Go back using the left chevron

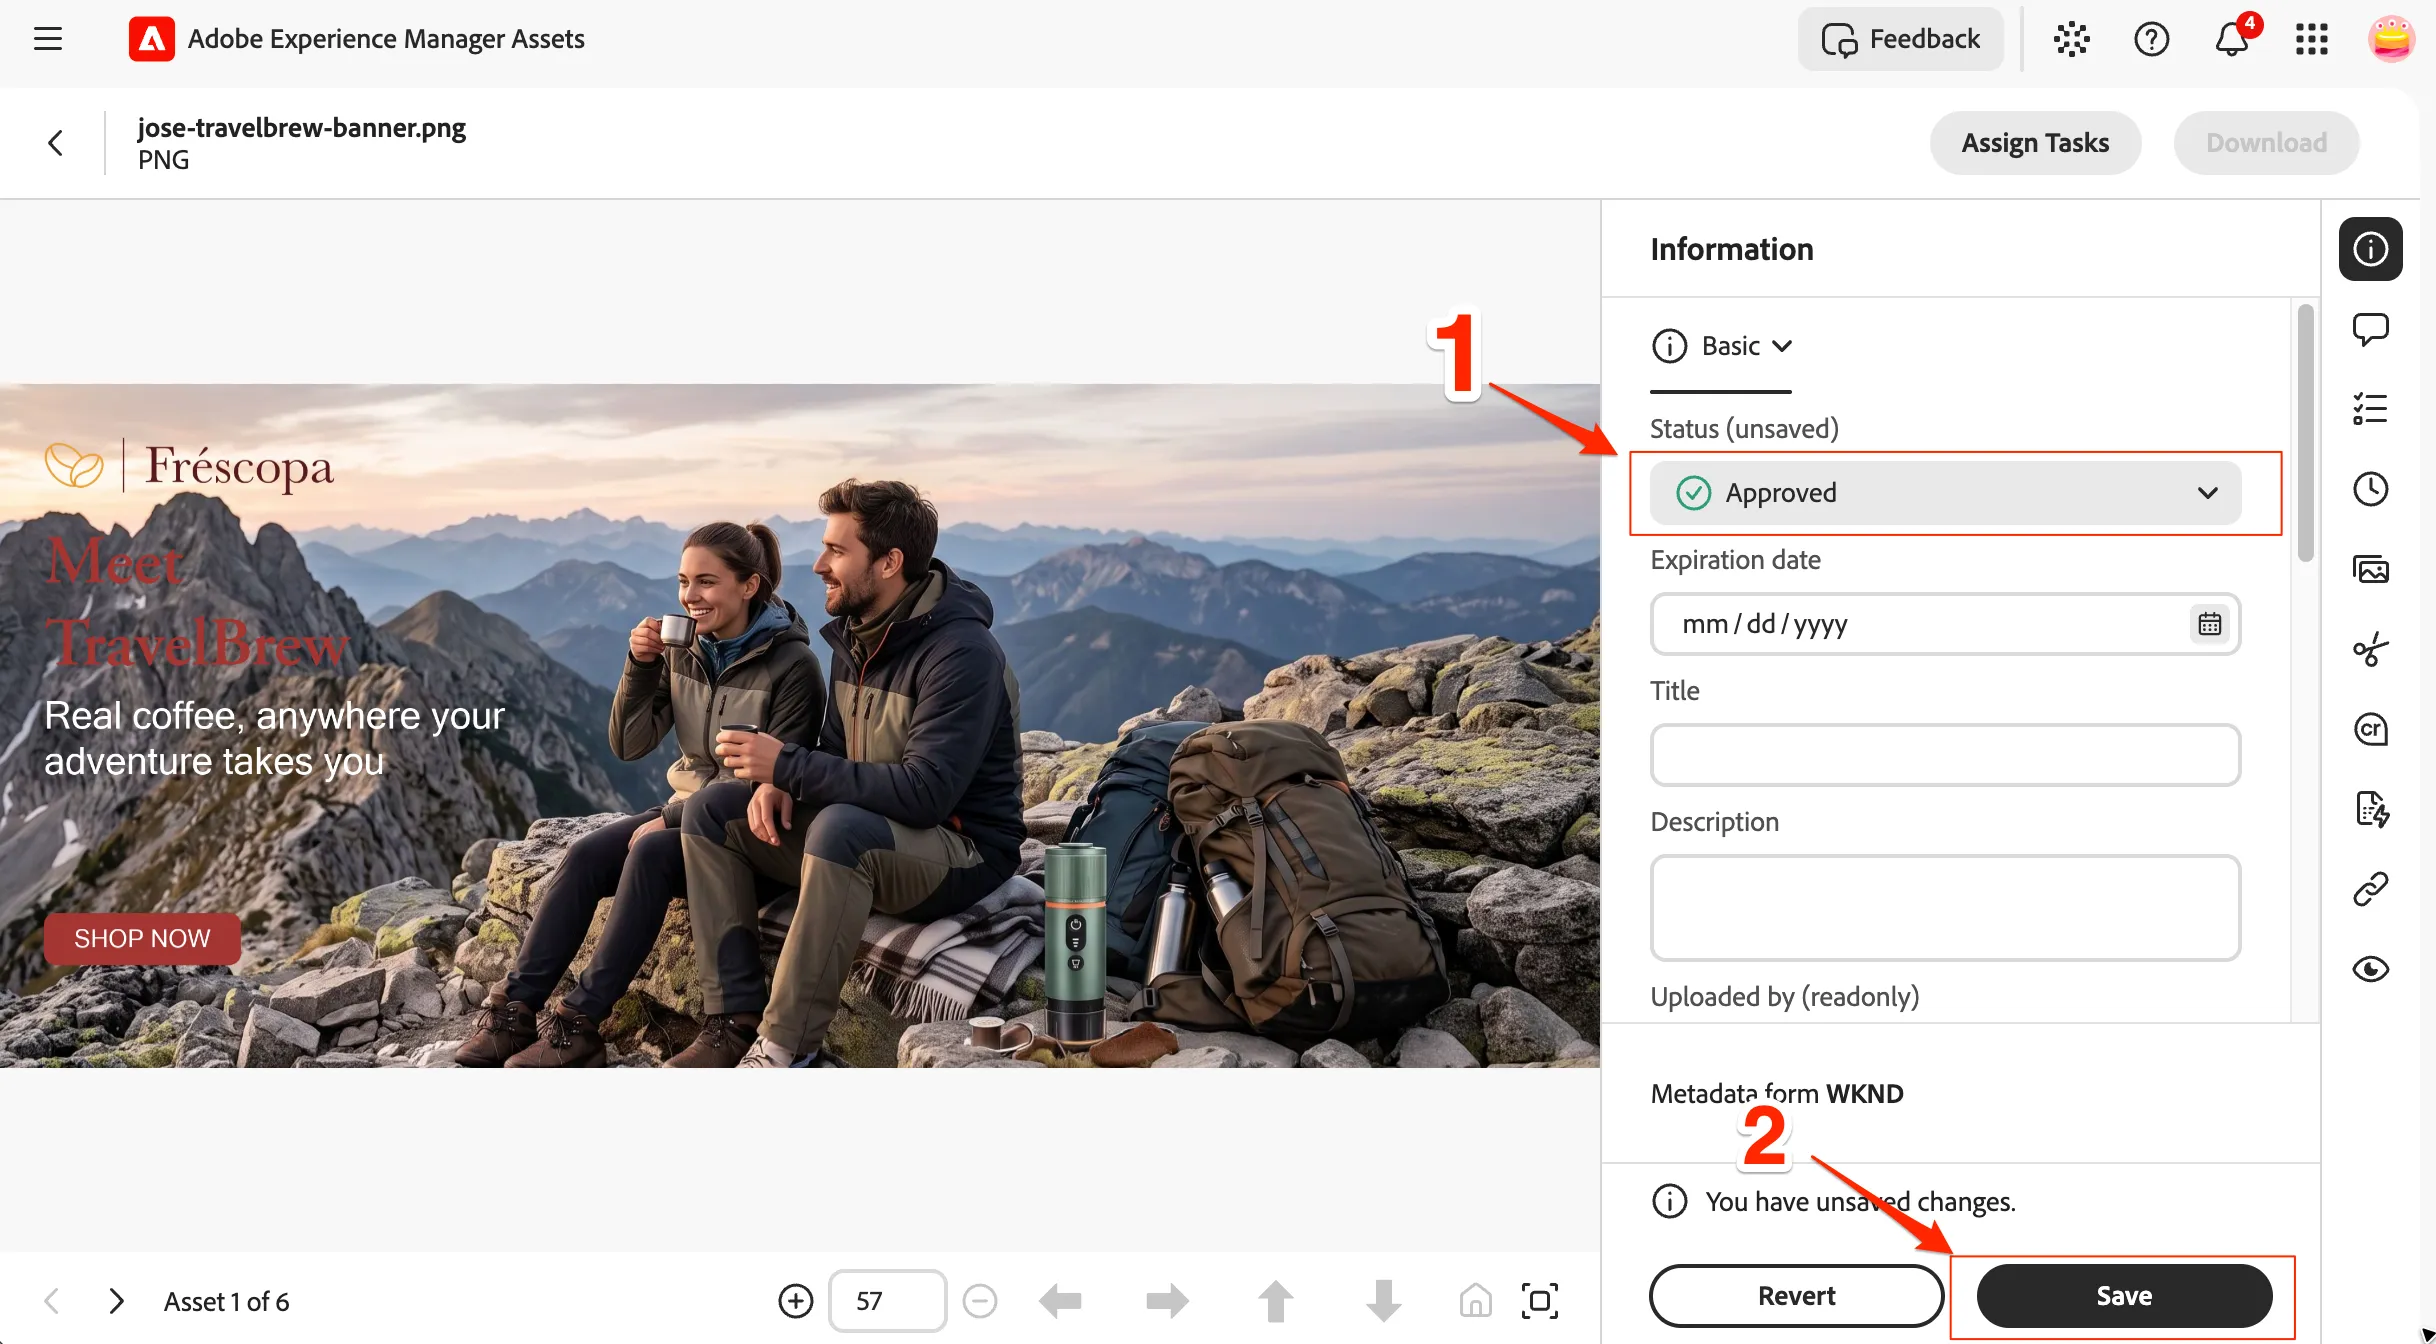[56, 143]
